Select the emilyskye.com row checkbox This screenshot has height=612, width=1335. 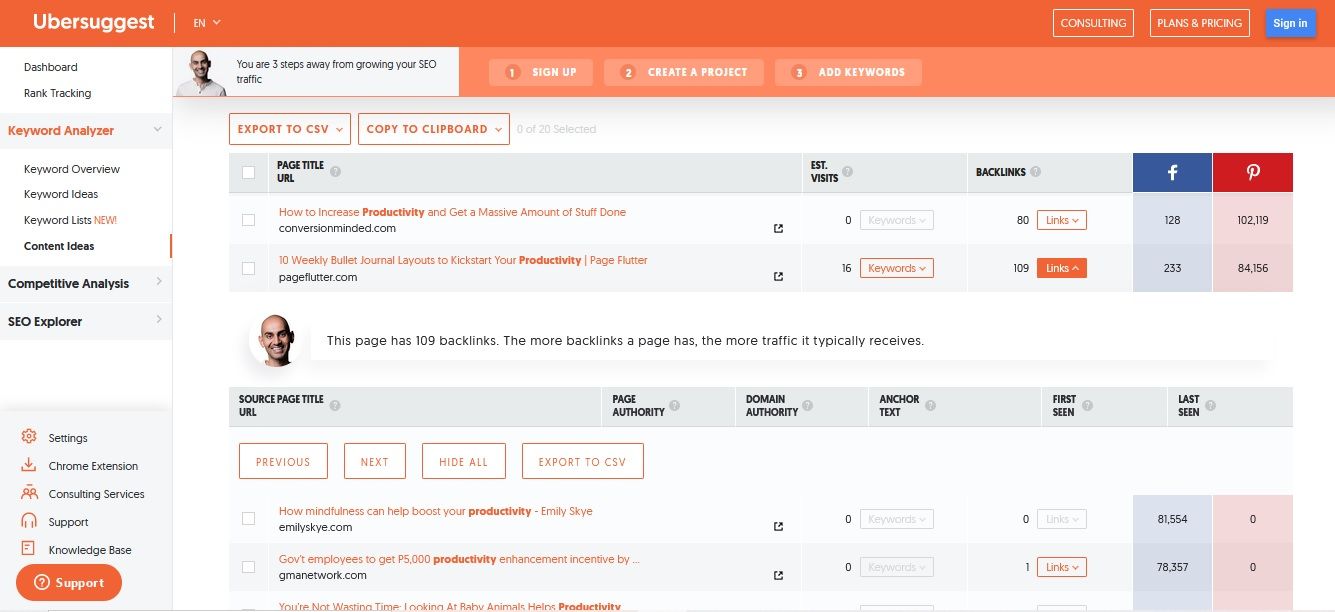coord(249,518)
